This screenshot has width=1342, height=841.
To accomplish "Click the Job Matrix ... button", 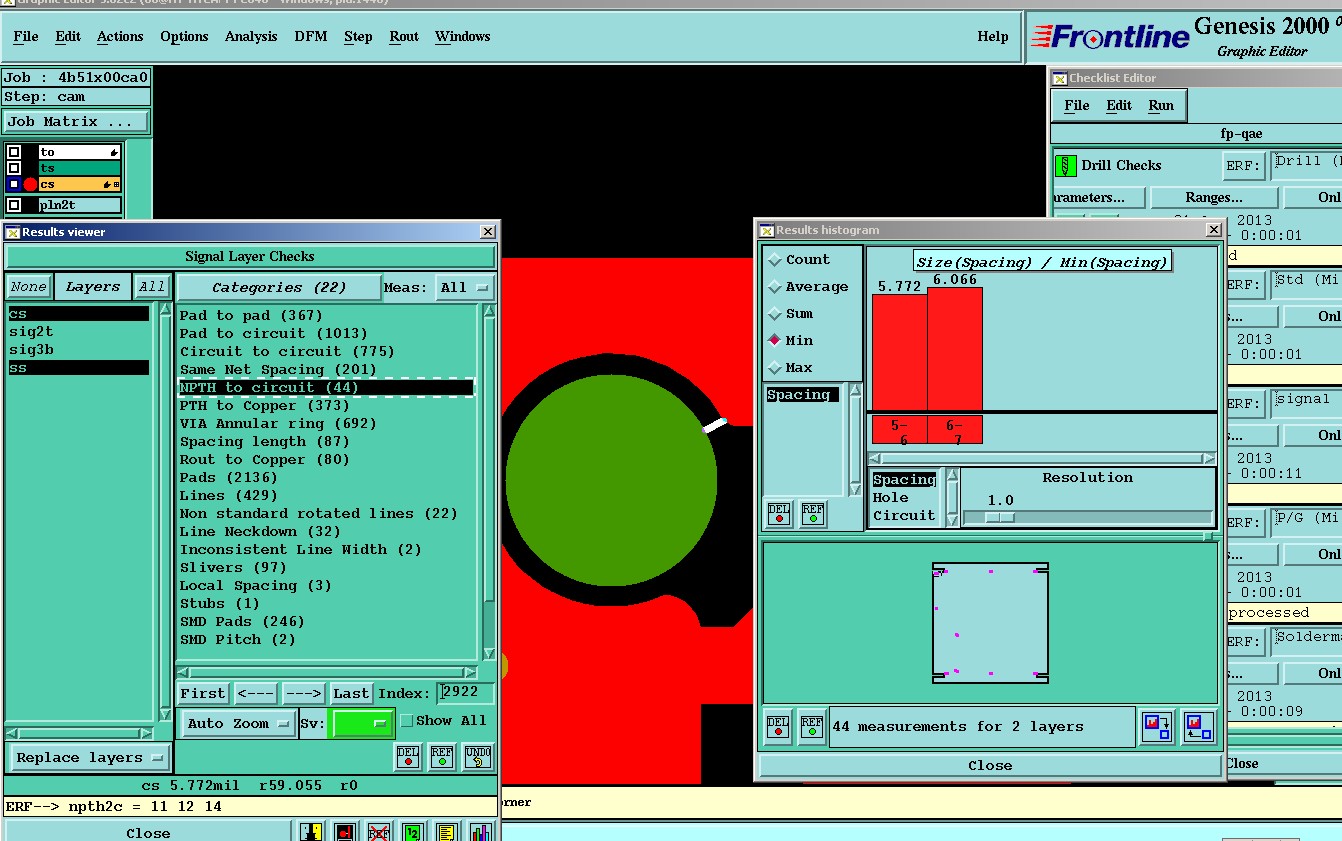I will pyautogui.click(x=75, y=121).
